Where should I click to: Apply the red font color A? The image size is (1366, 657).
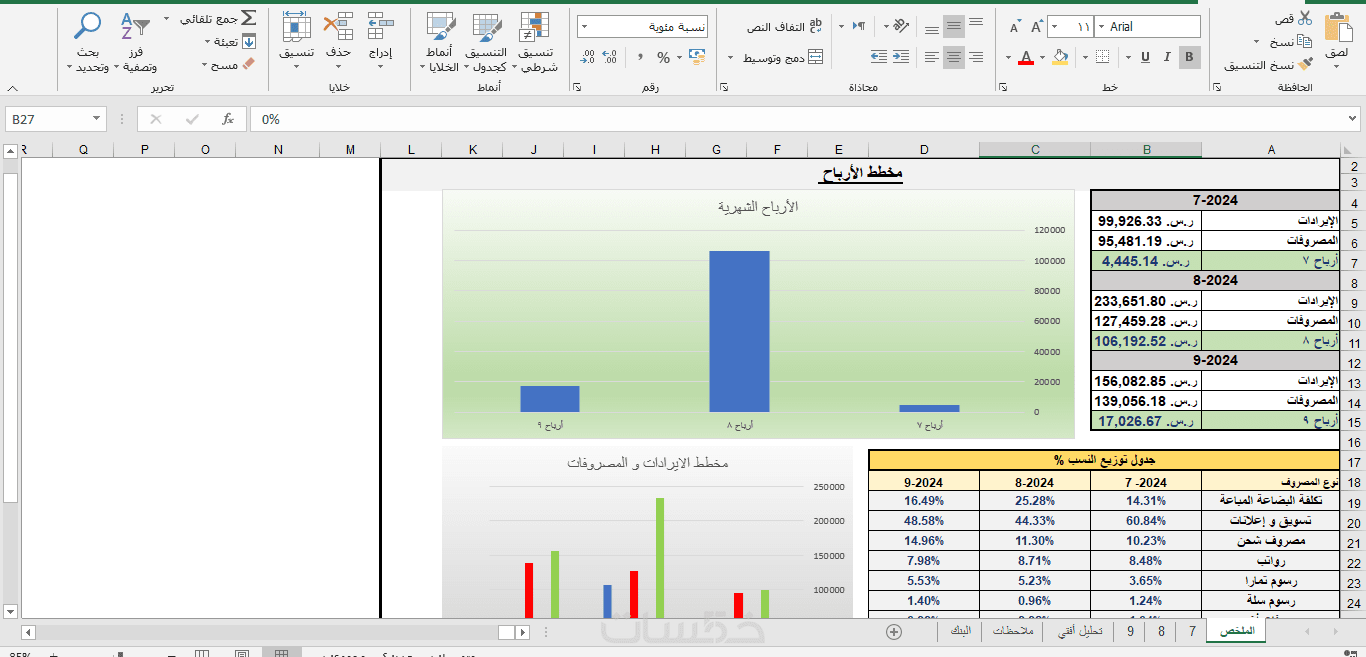tap(1025, 57)
